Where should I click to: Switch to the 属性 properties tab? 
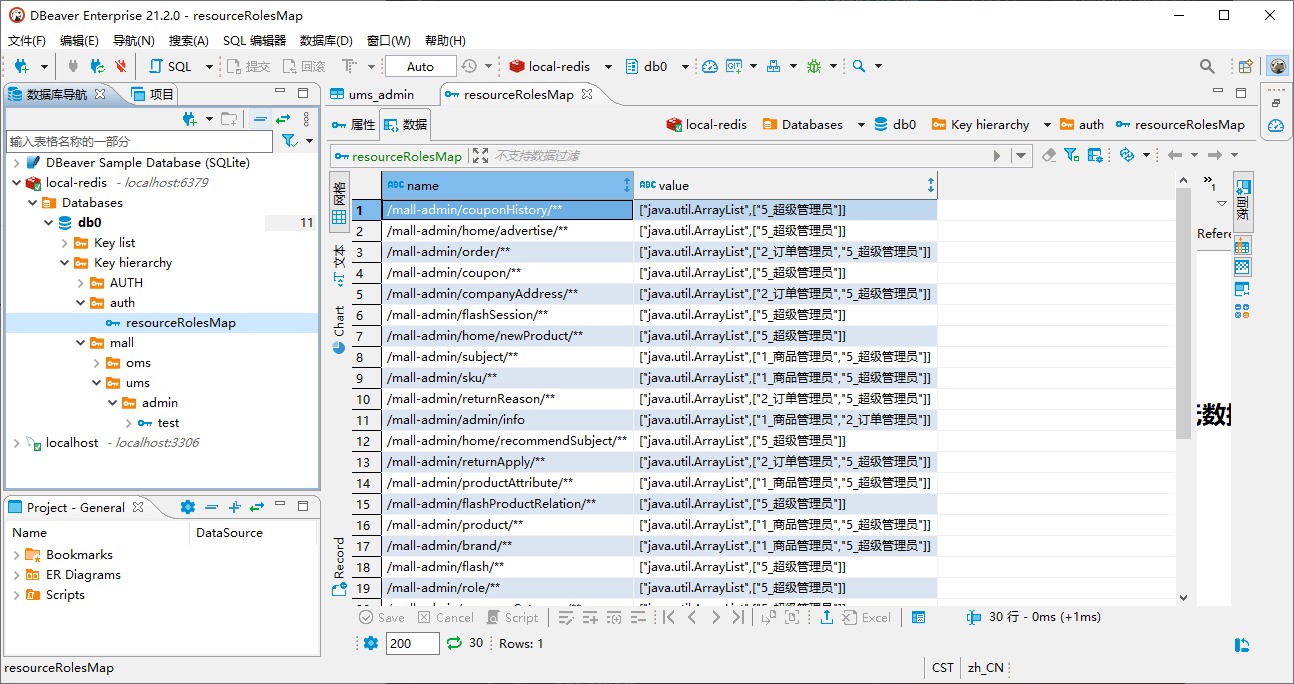pyautogui.click(x=353, y=125)
